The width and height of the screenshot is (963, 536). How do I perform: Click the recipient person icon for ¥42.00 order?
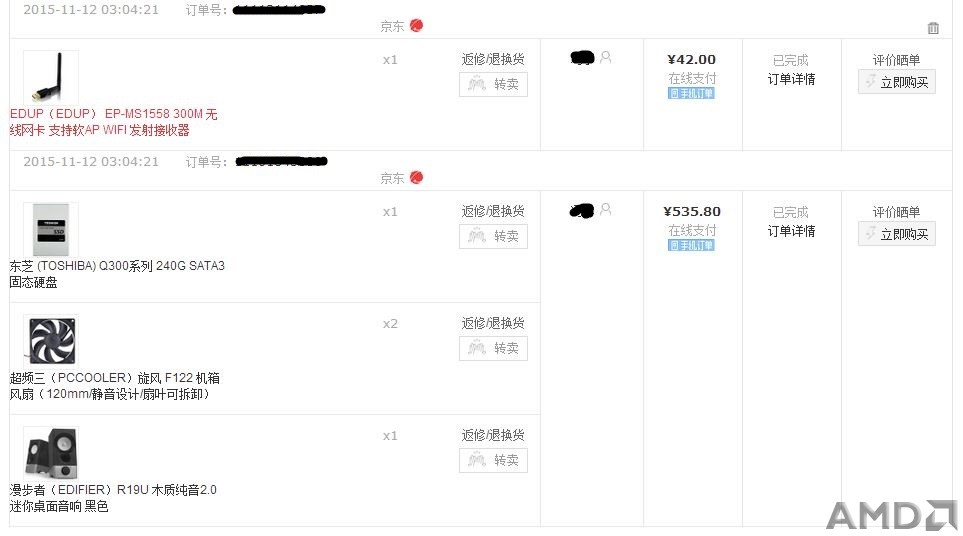606,57
